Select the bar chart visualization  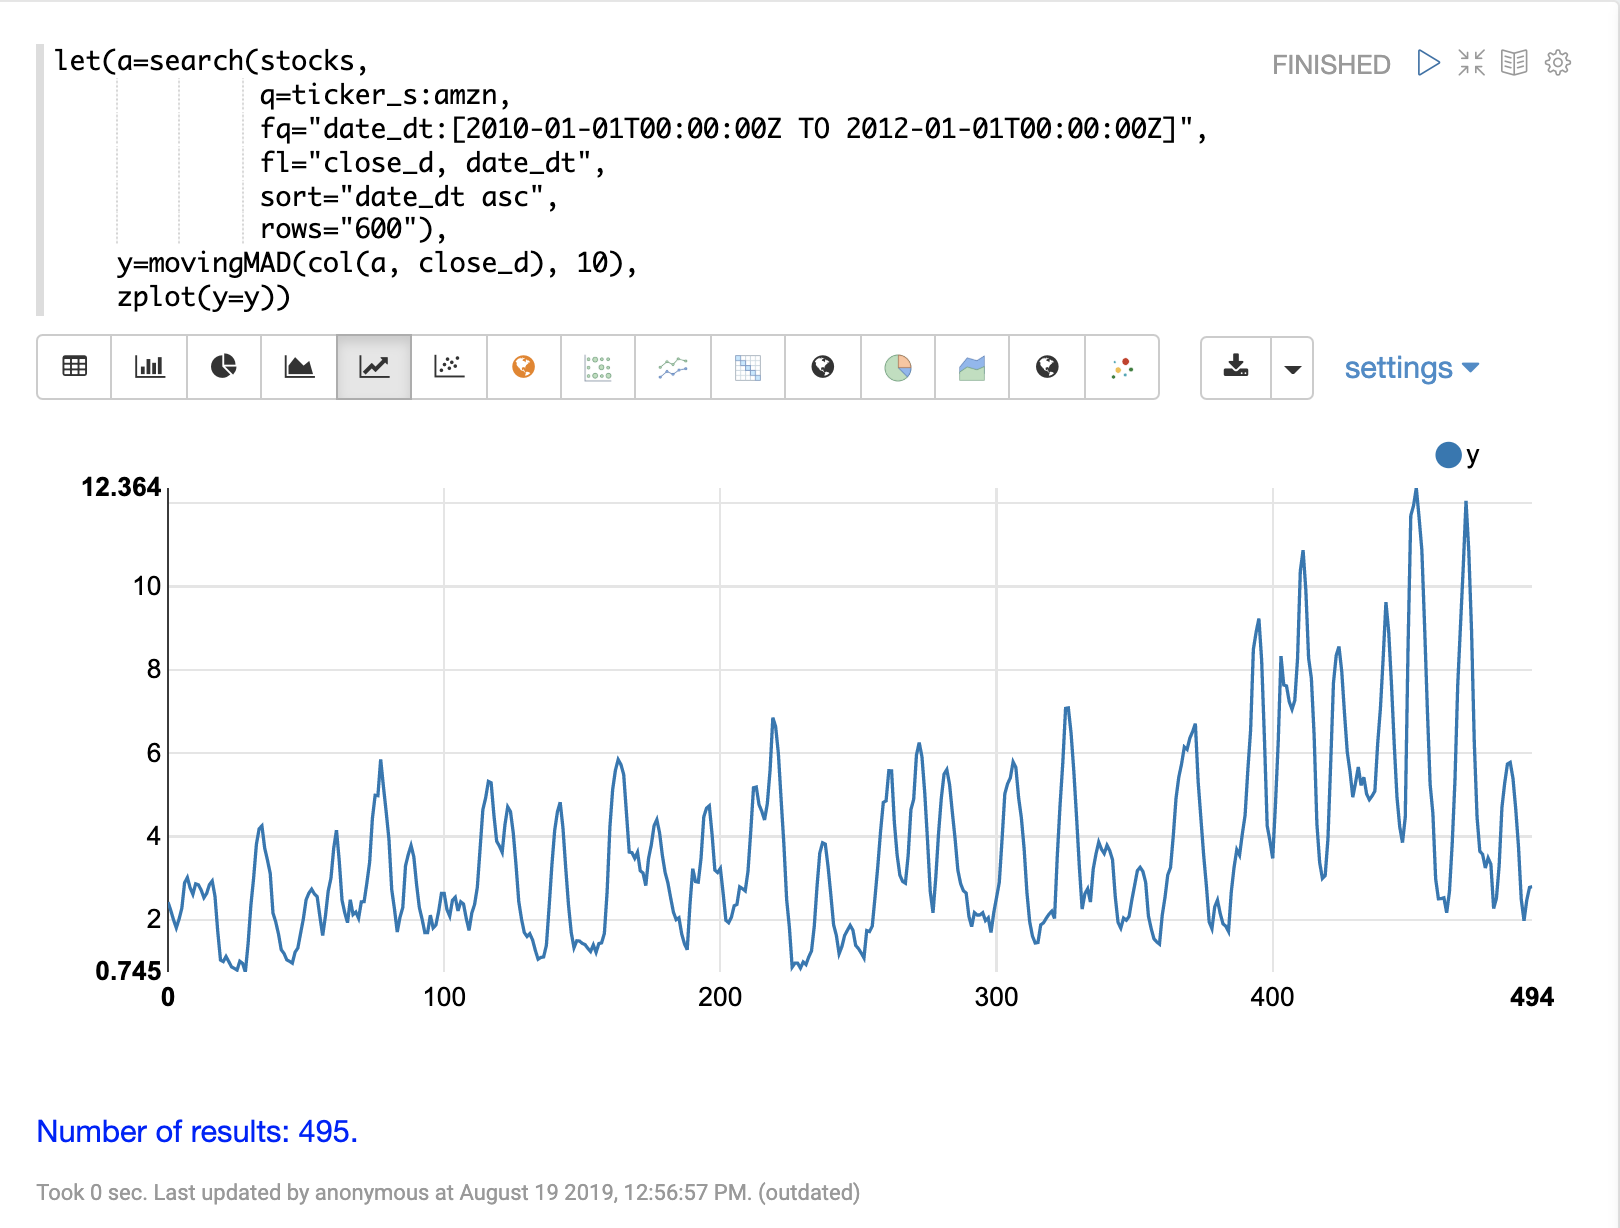[x=149, y=367]
